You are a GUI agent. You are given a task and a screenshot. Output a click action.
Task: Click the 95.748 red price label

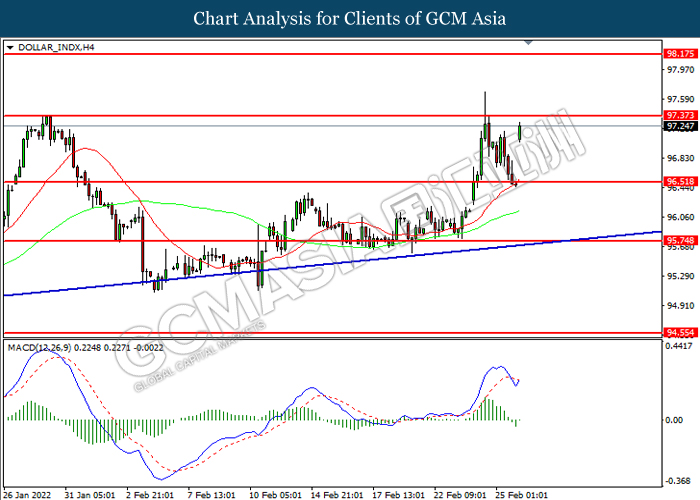680,241
